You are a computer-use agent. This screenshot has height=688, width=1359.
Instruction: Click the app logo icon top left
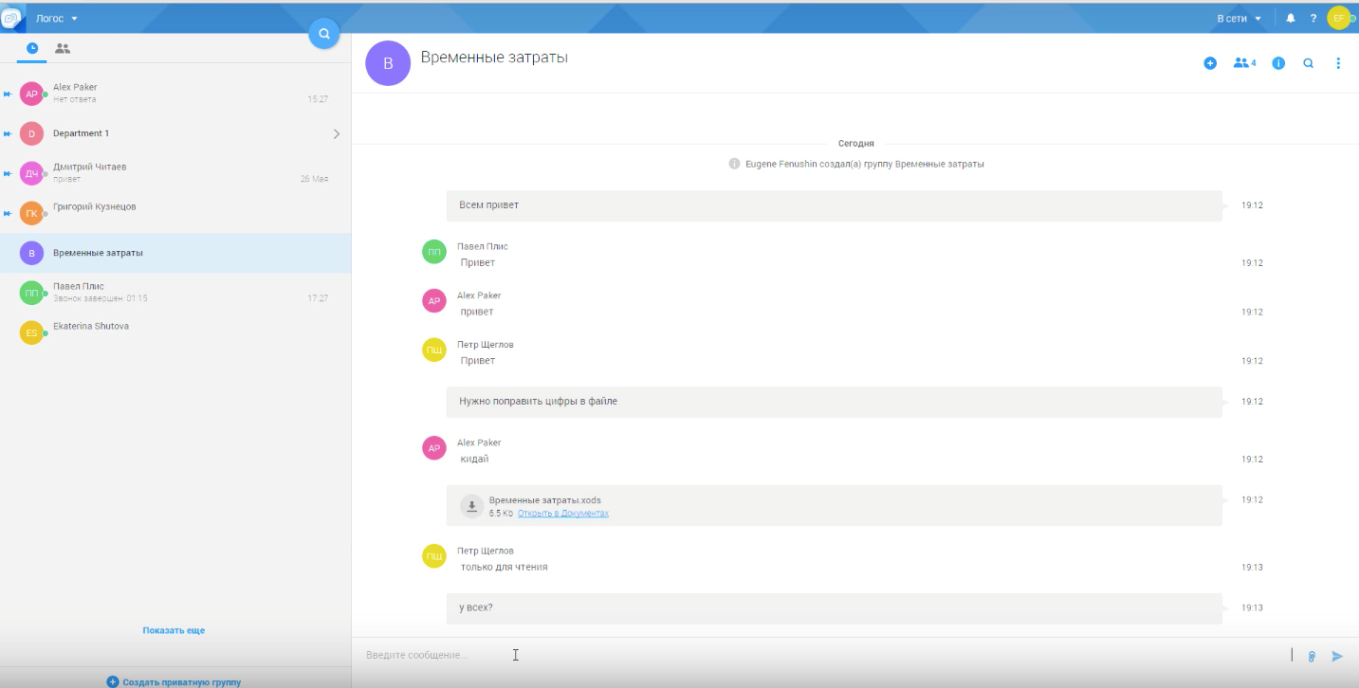point(11,18)
